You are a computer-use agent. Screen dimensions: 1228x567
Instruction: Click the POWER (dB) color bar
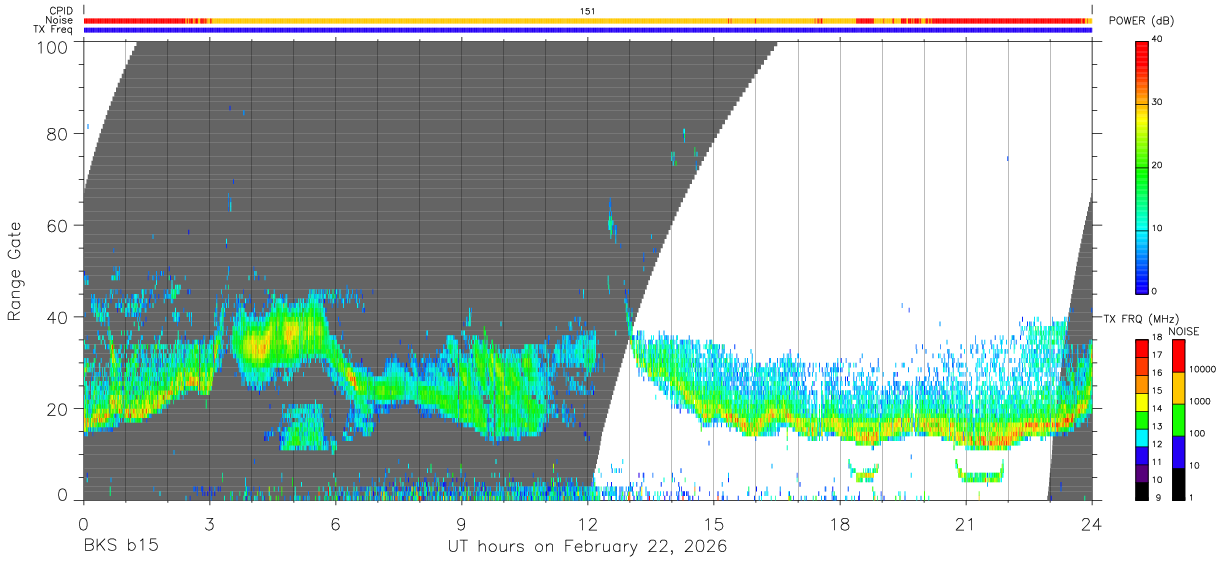pos(1142,166)
